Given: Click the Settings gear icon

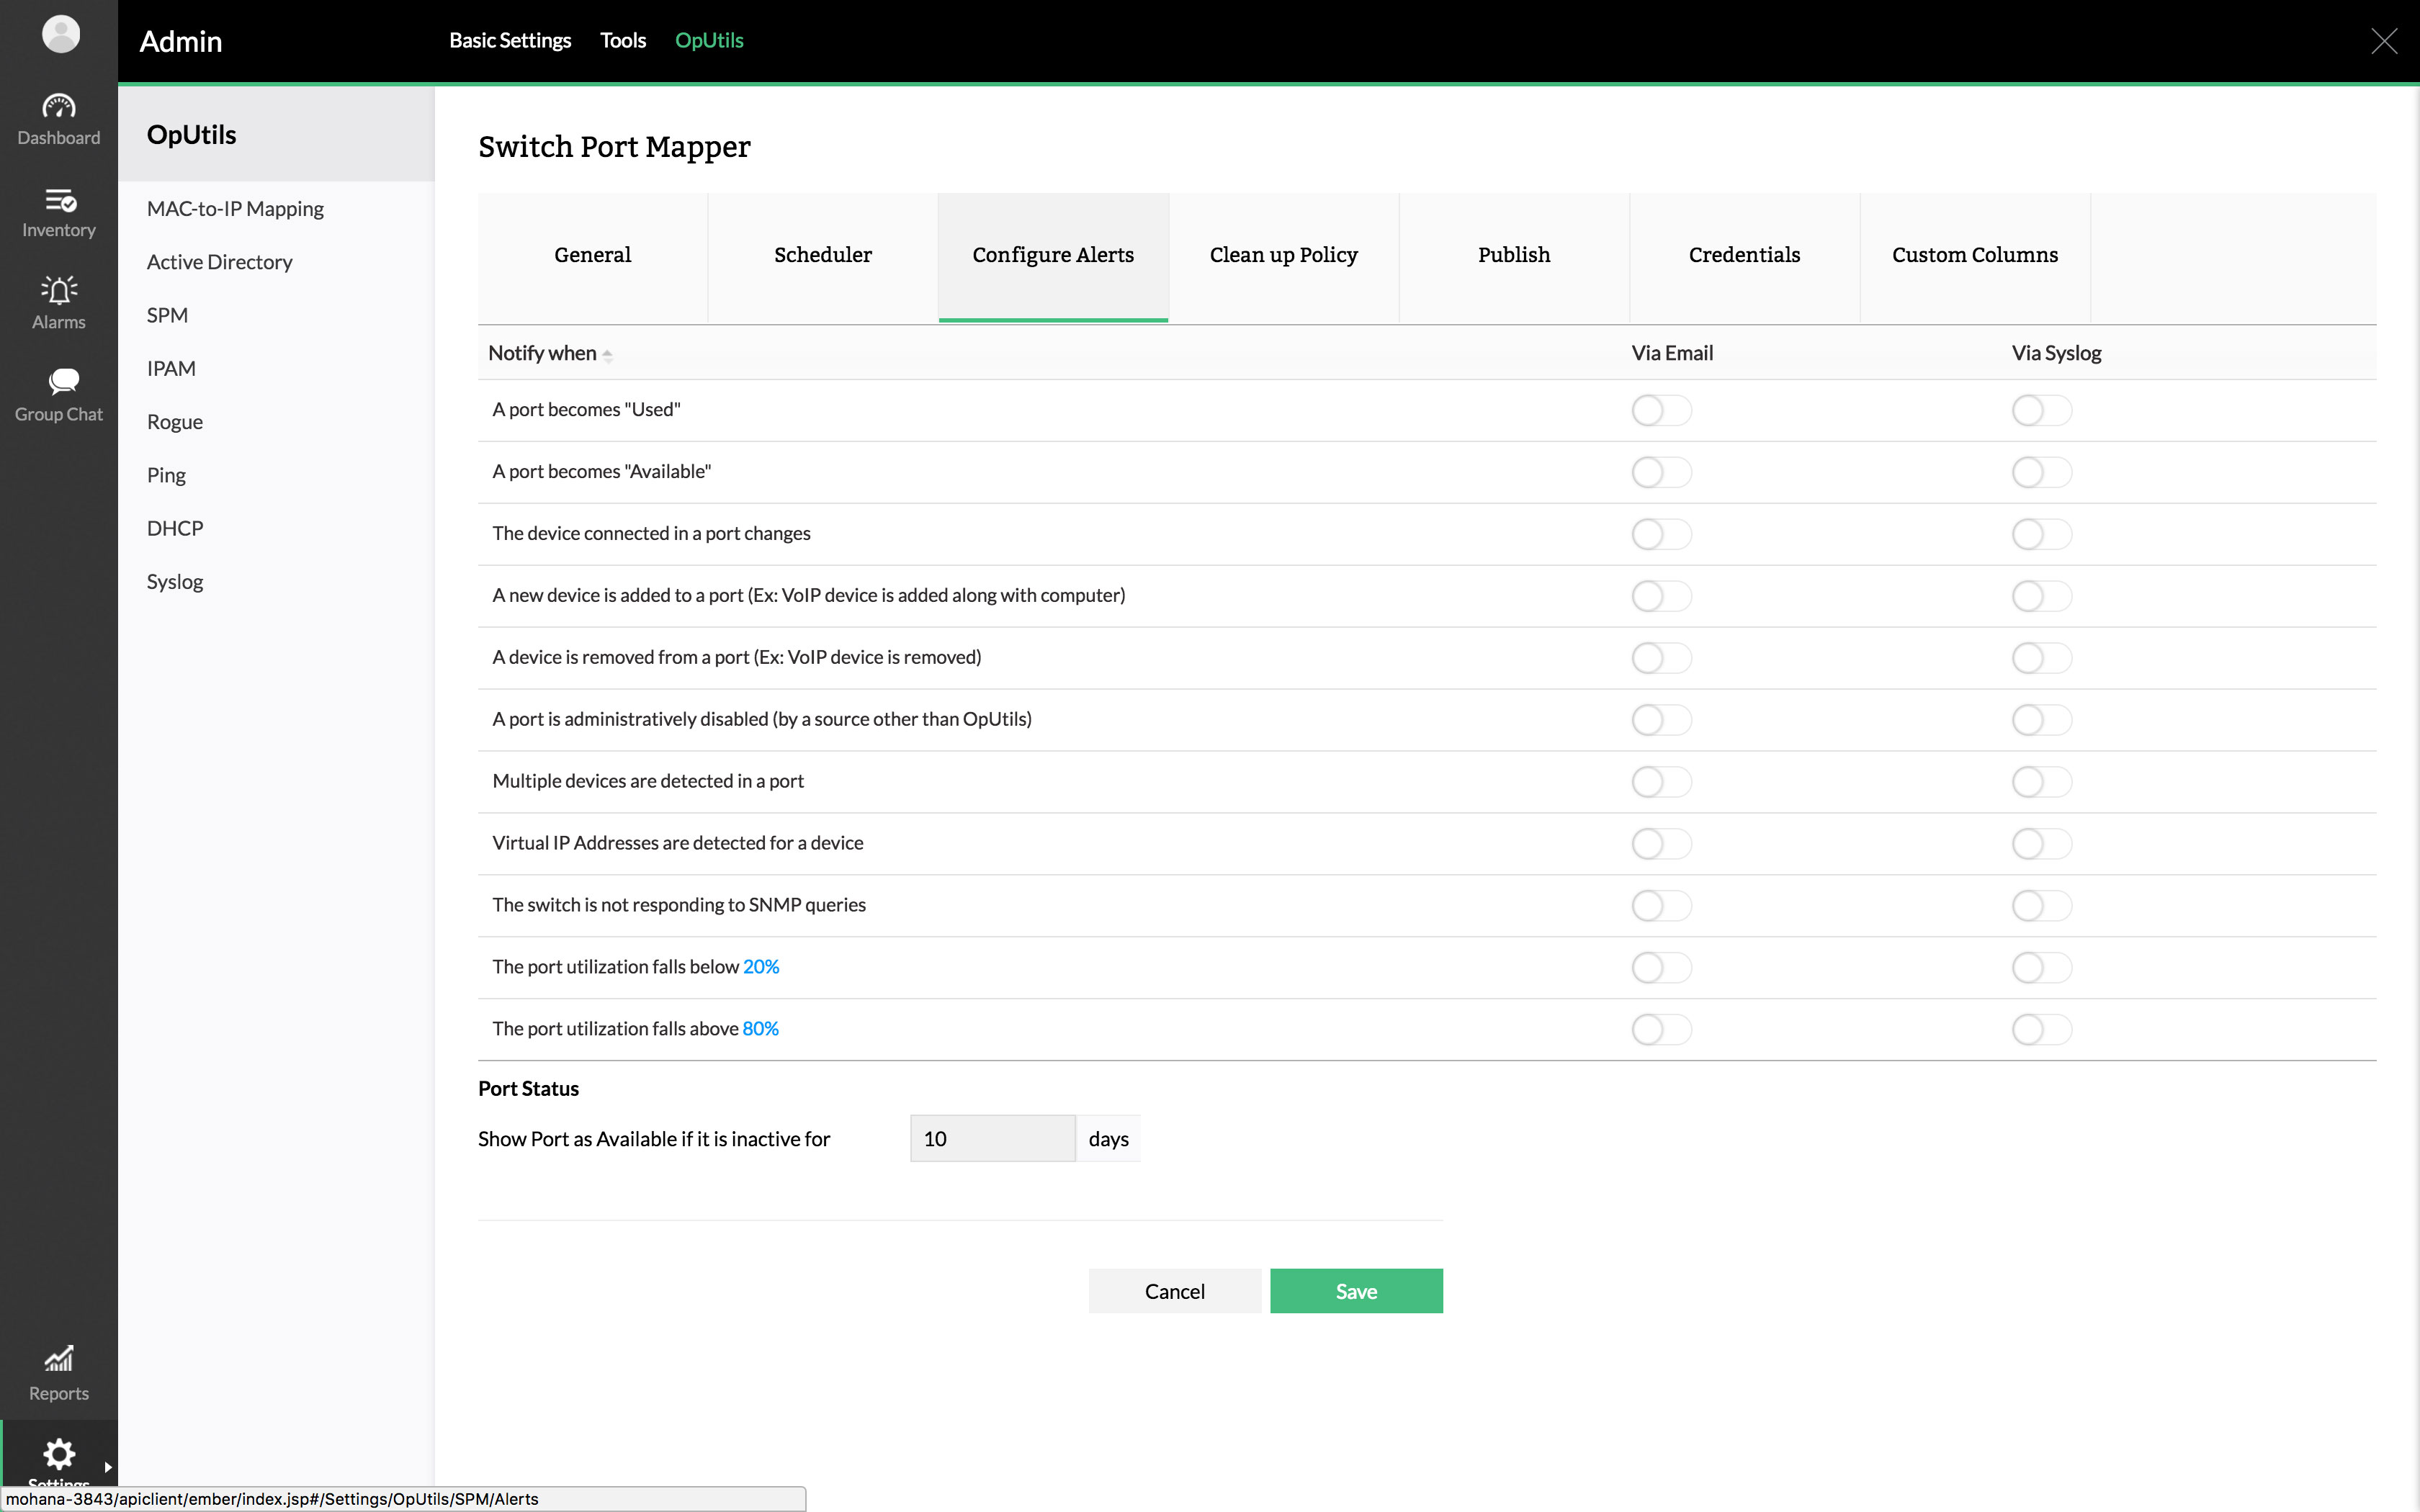Looking at the screenshot, I should click(x=59, y=1453).
